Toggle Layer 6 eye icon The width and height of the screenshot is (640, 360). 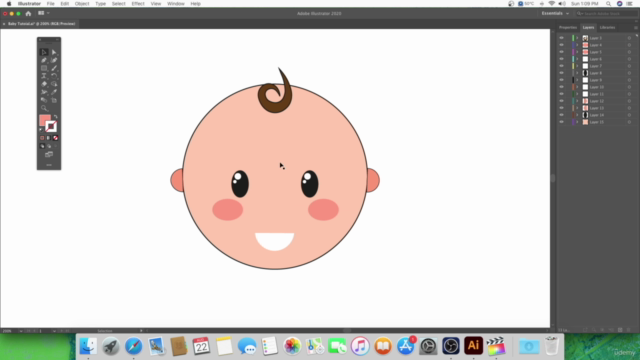pyautogui.click(x=562, y=59)
